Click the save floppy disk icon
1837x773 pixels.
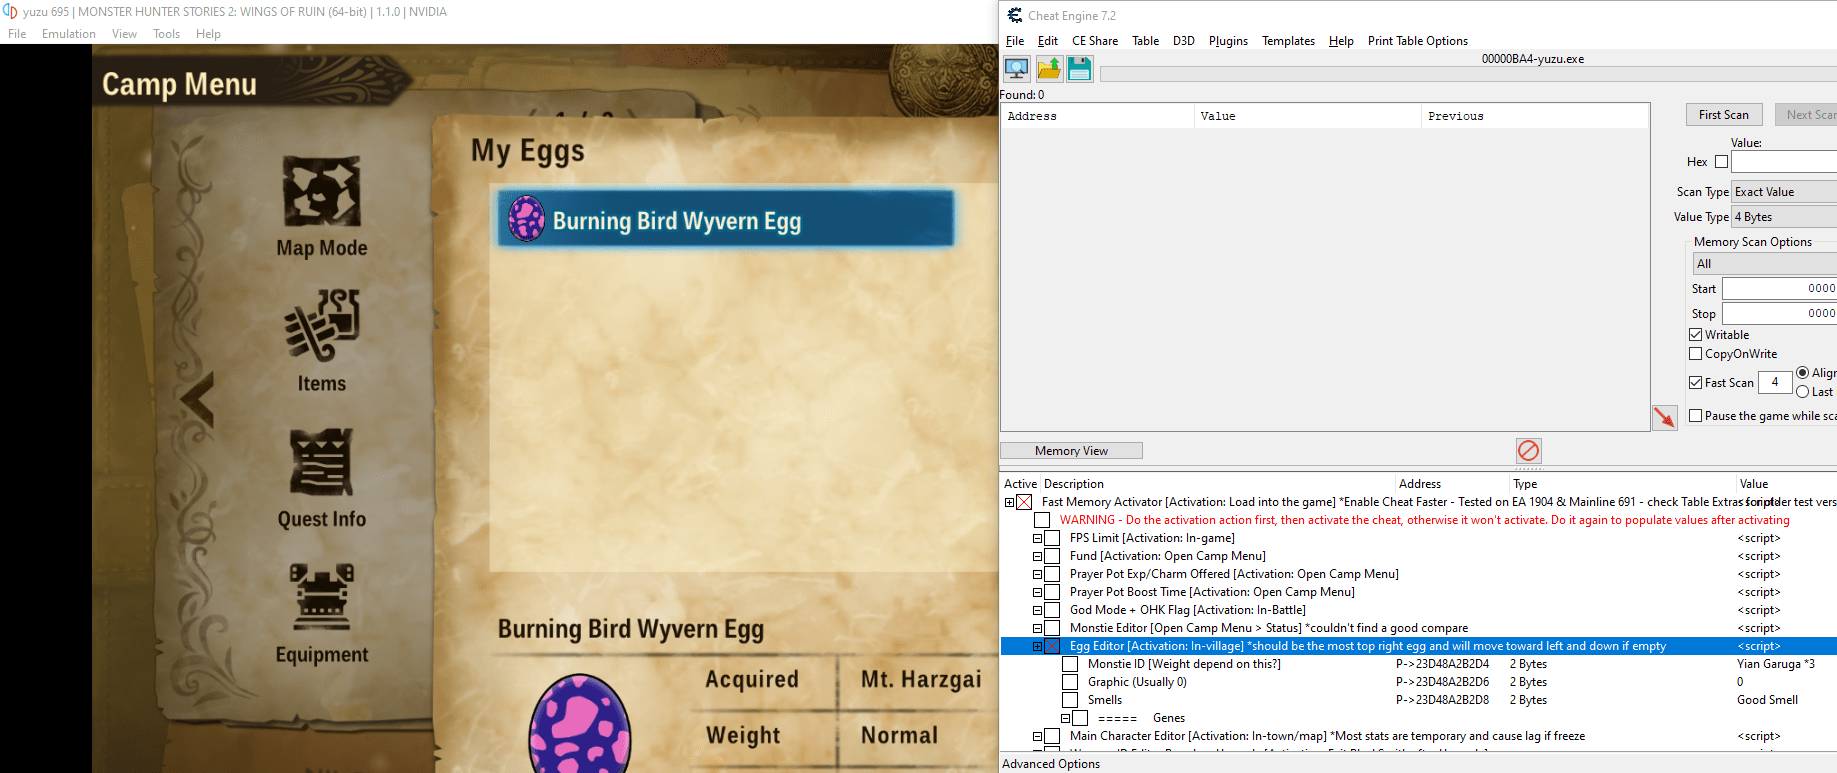tap(1080, 69)
